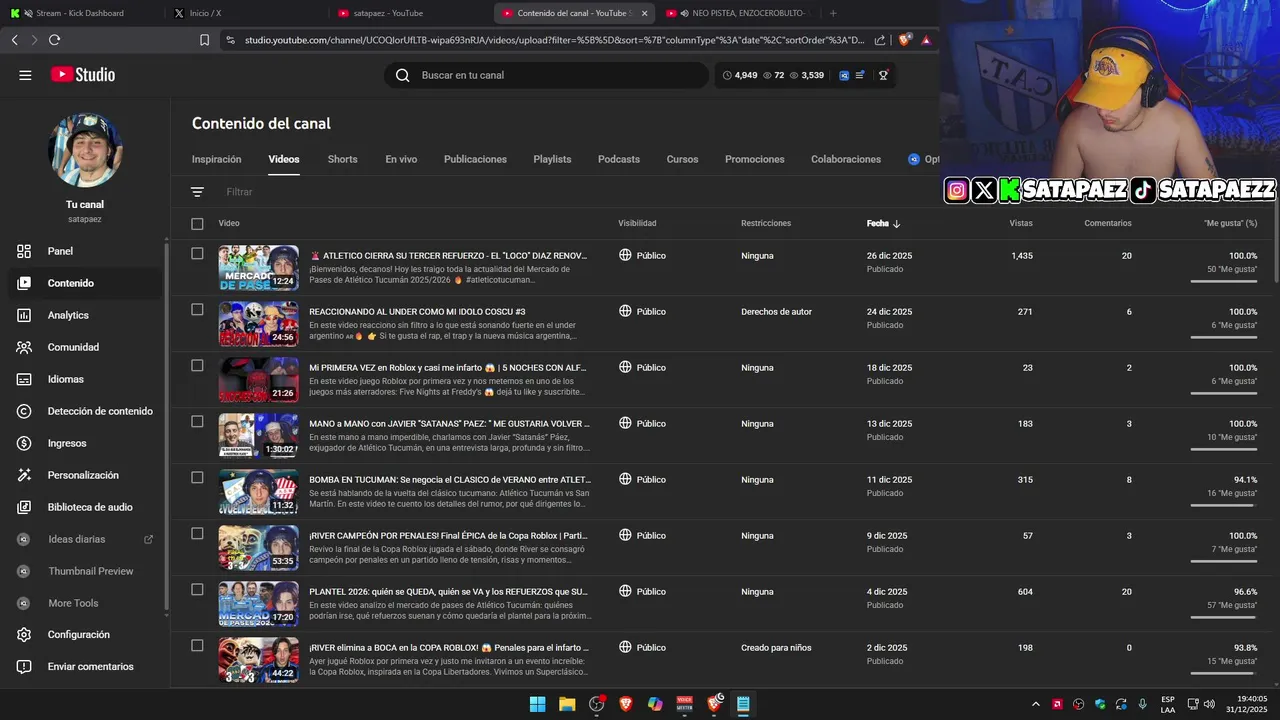Open the En vivo tab
This screenshot has height=720, width=1280.
click(x=401, y=159)
